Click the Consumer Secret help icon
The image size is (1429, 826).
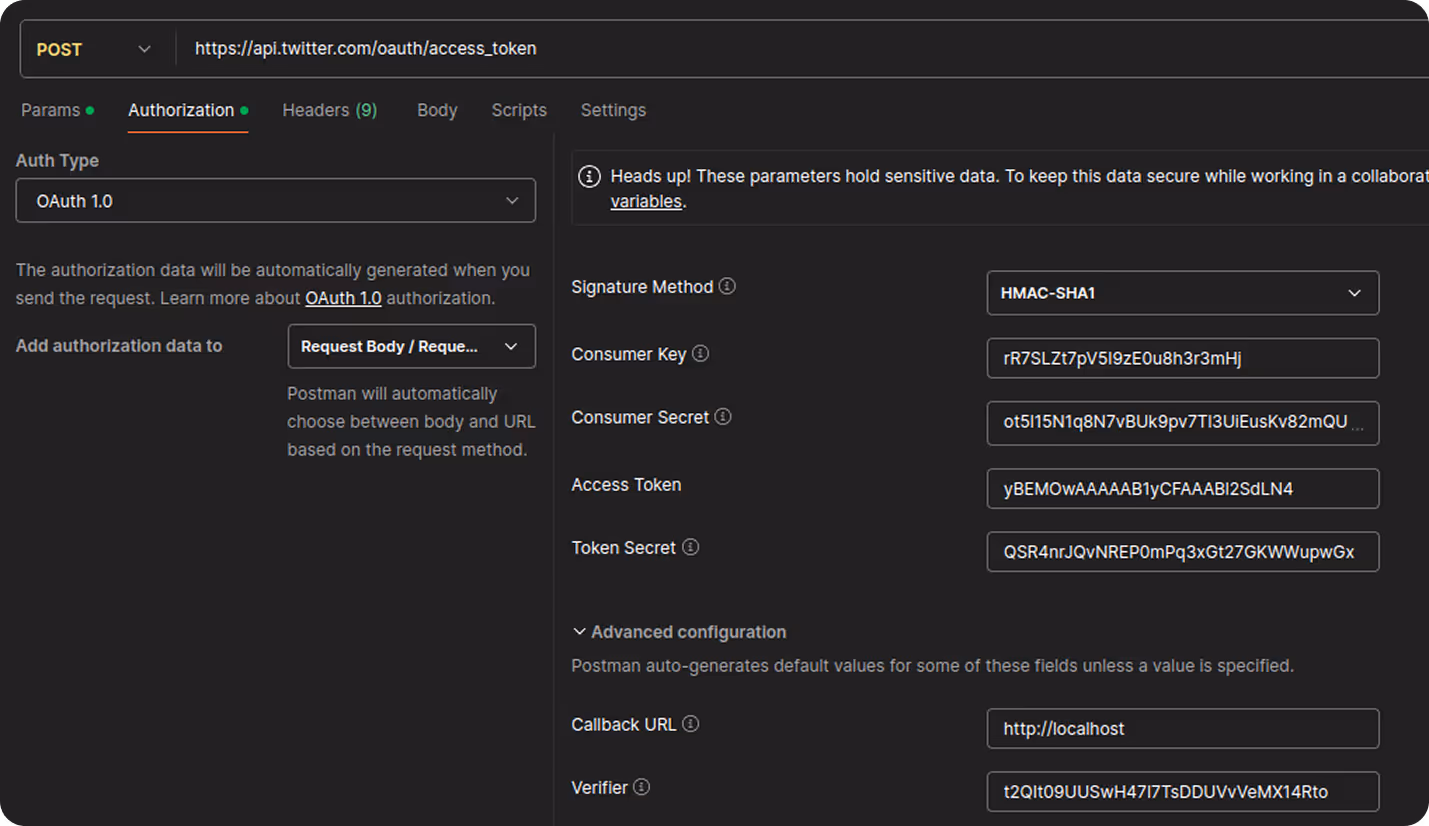pos(722,417)
